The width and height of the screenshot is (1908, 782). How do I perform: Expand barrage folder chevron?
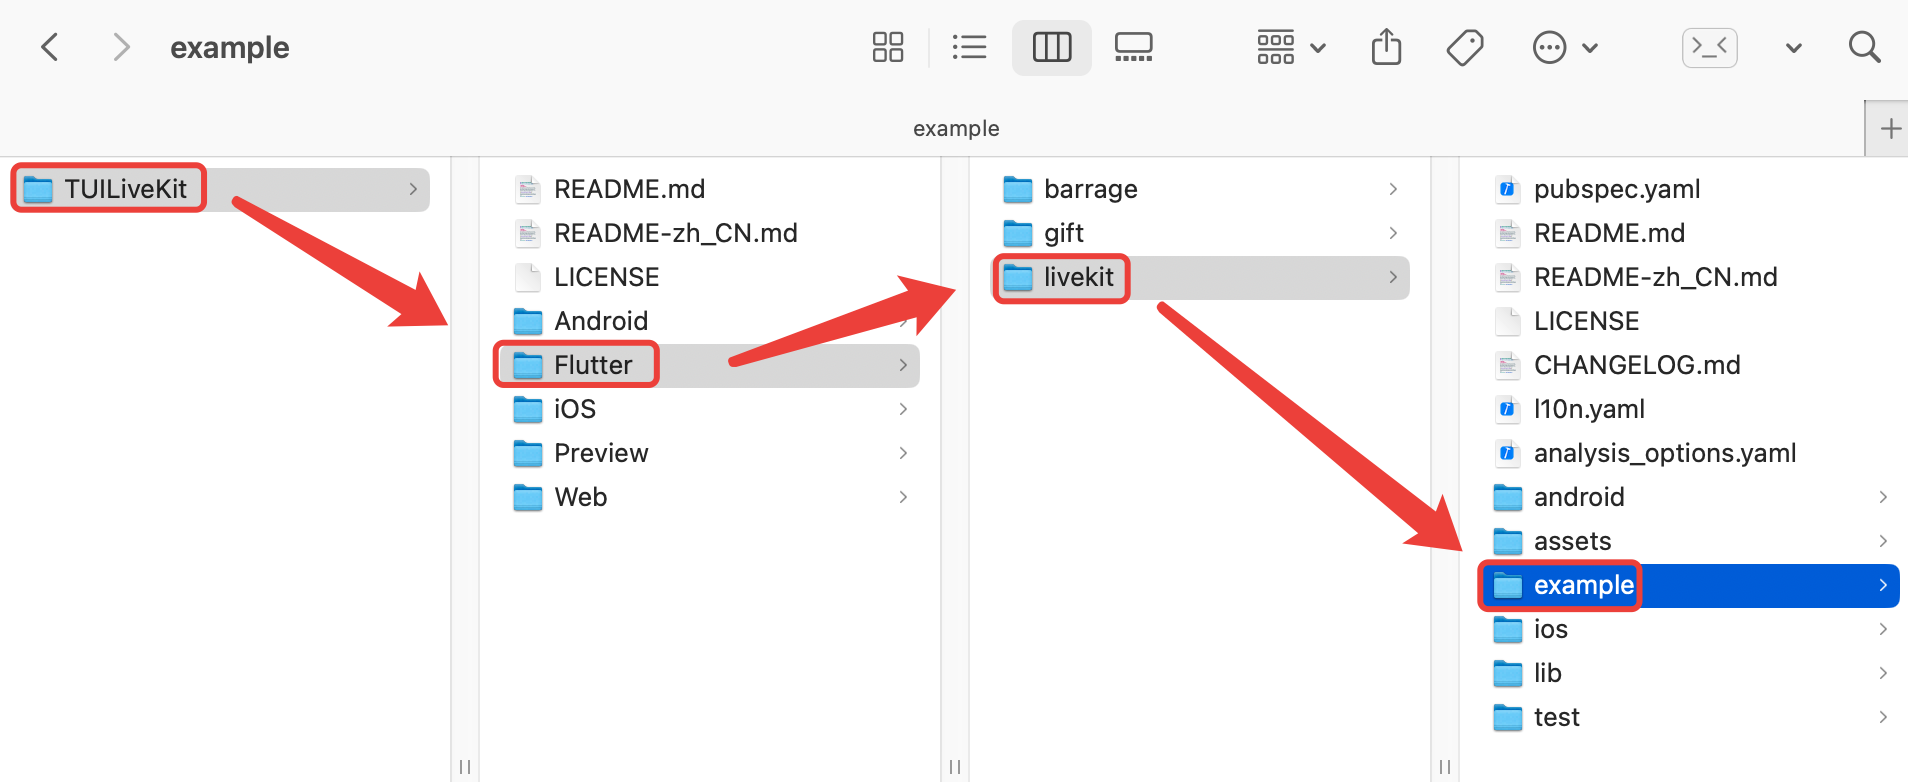pyautogui.click(x=1393, y=189)
